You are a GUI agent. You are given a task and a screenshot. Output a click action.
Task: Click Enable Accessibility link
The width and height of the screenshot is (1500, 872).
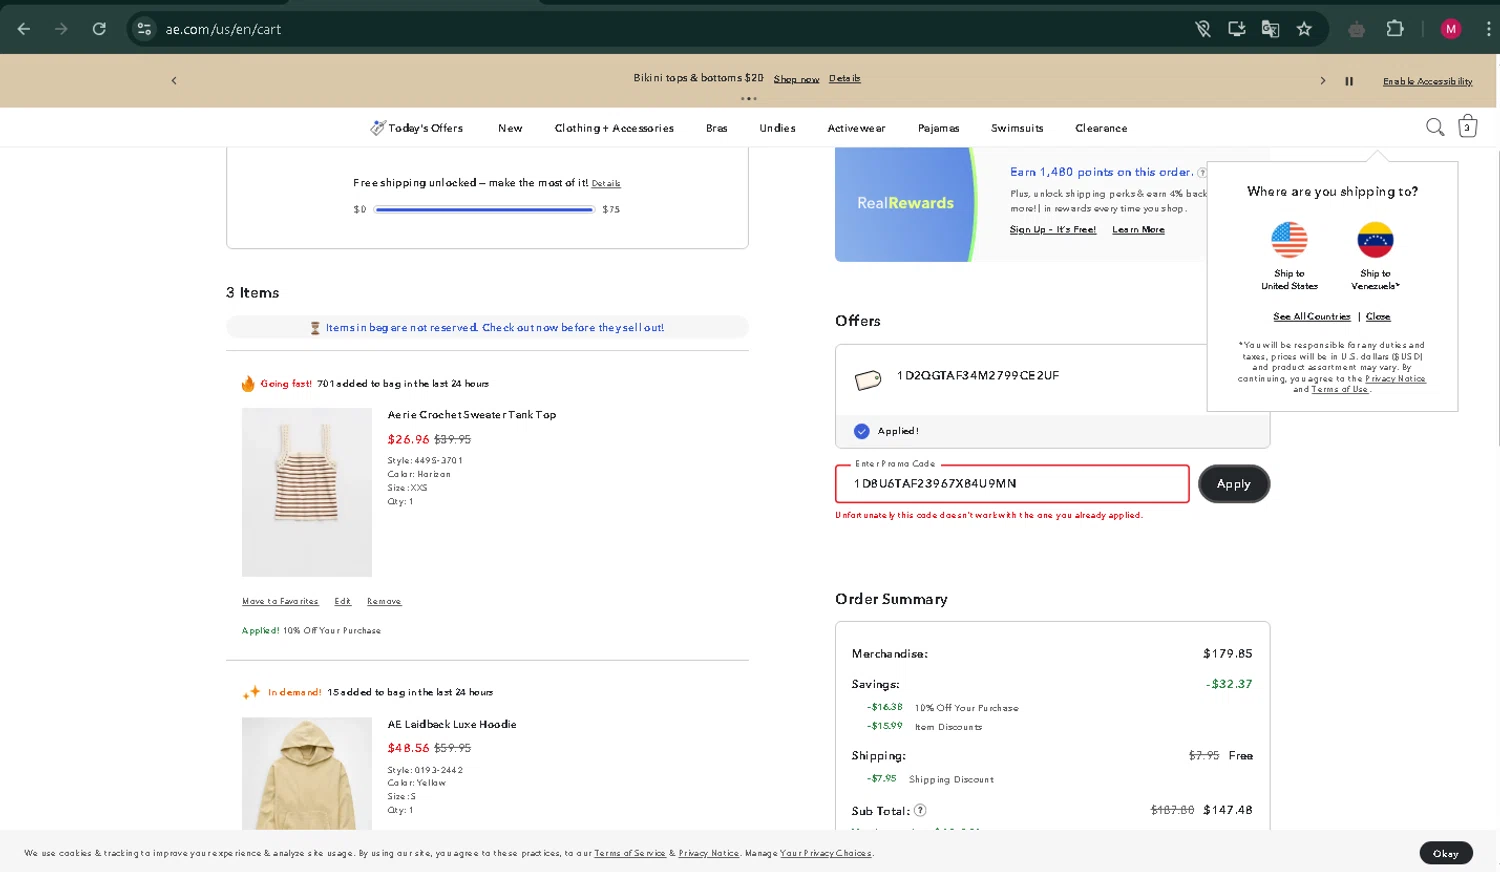[x=1427, y=81]
